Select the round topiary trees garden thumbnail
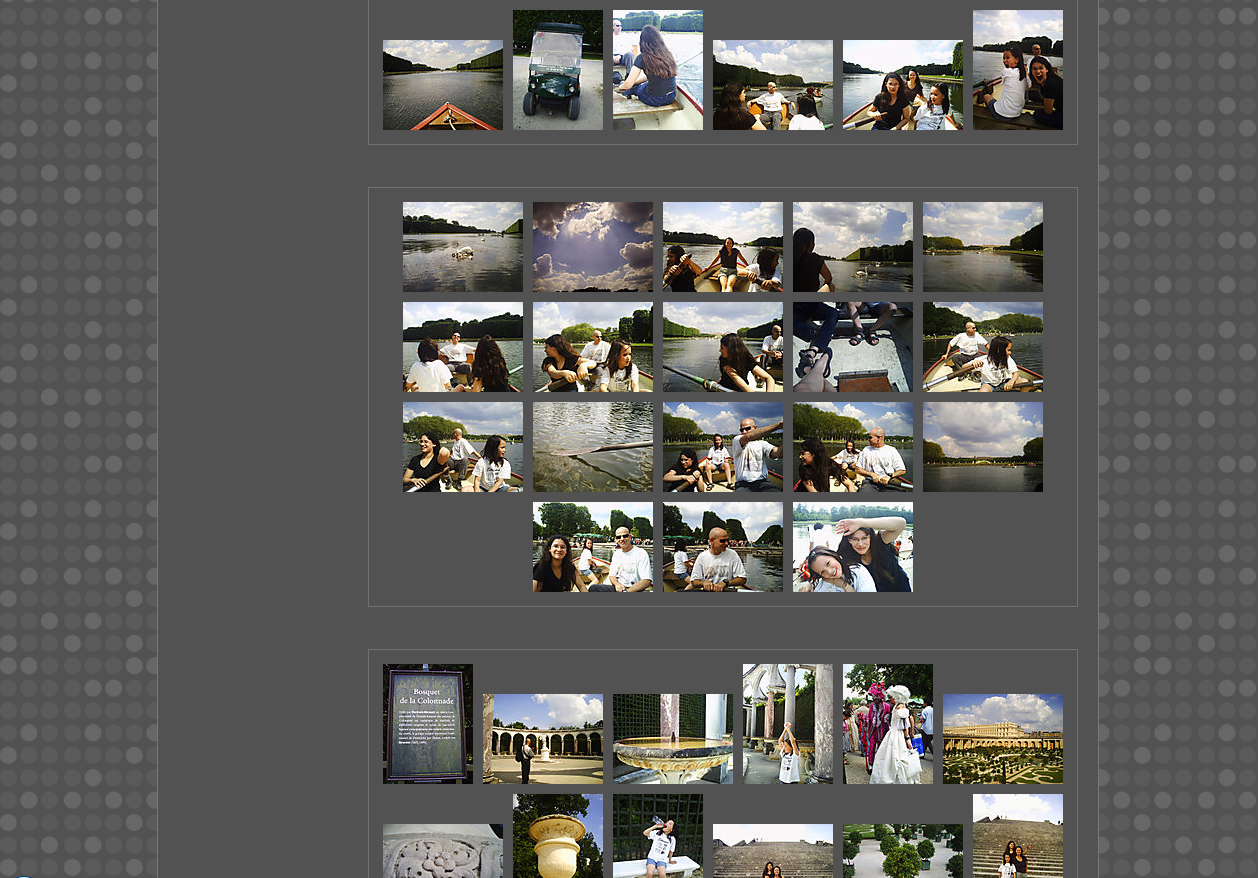Screen dimensions: 1258x878 click(902, 852)
